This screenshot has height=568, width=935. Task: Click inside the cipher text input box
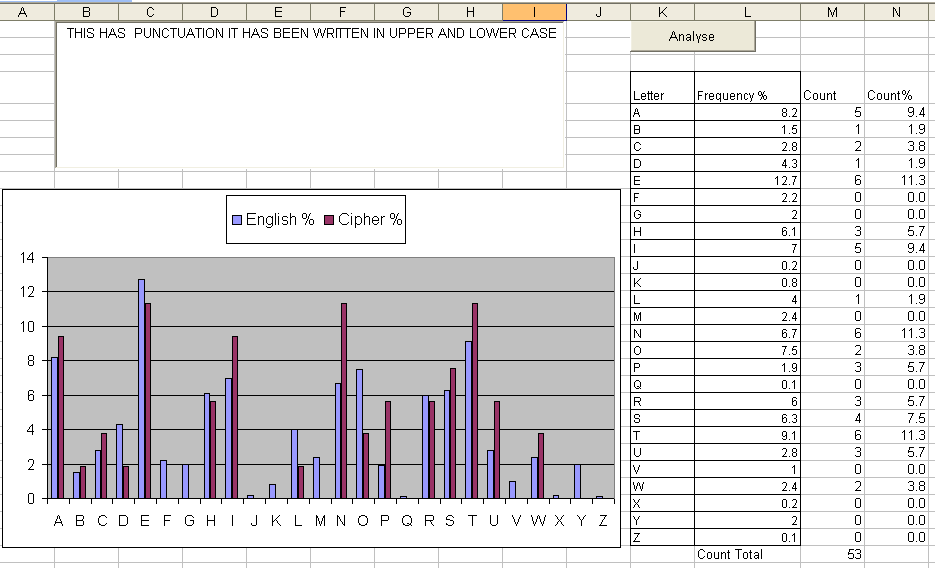click(310, 95)
